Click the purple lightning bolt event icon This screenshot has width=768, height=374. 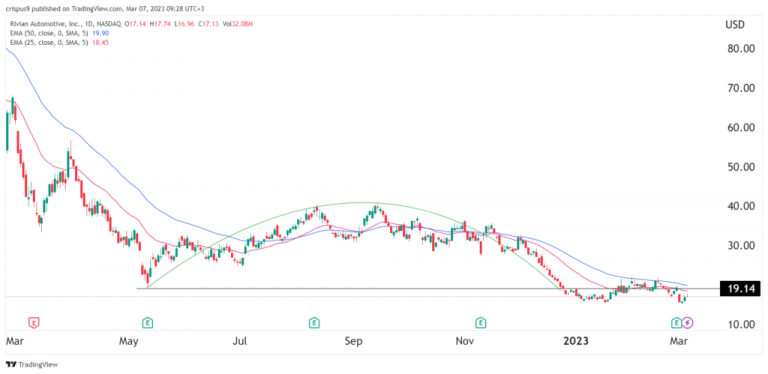click(x=688, y=323)
